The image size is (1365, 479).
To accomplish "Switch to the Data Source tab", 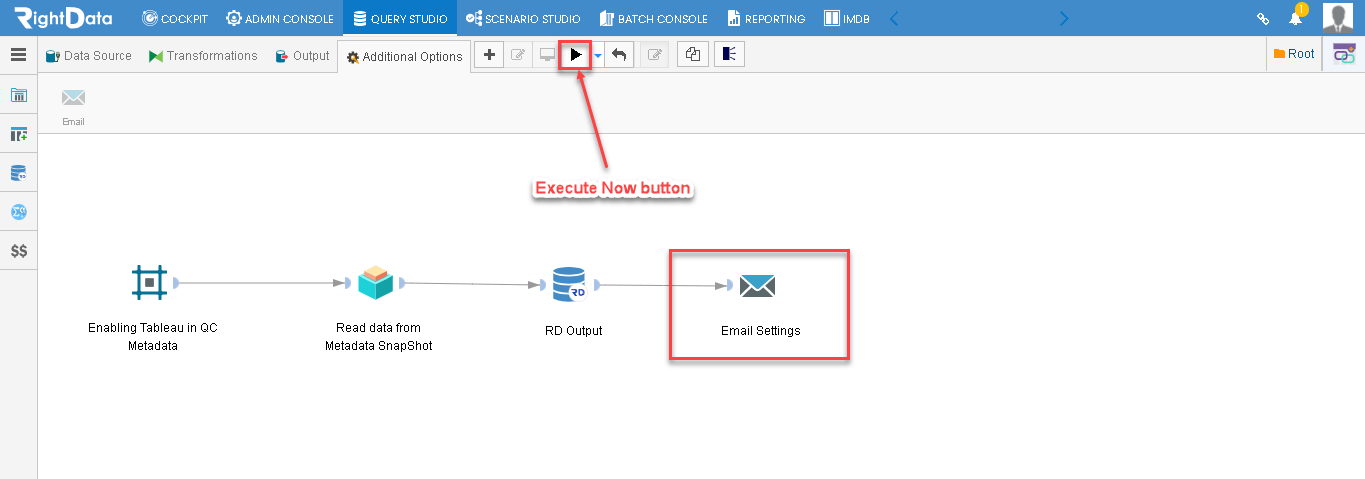I will (x=88, y=56).
